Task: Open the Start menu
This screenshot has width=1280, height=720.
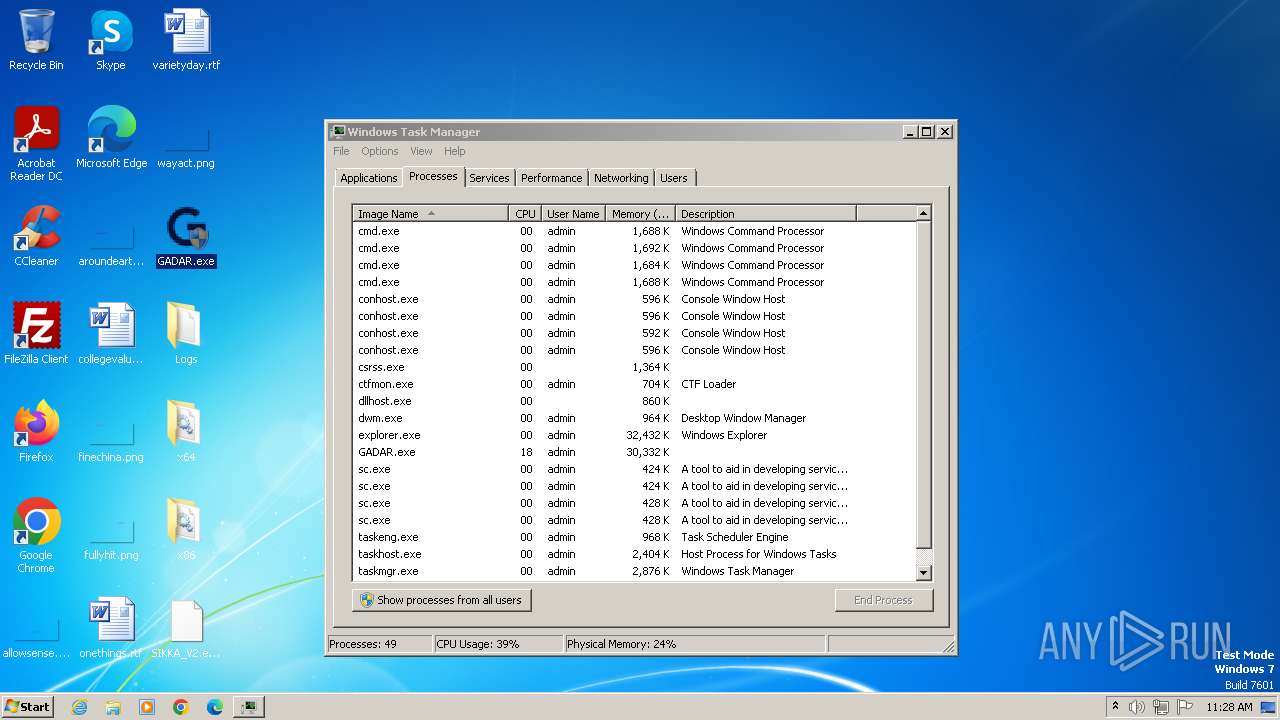Action: 28,707
